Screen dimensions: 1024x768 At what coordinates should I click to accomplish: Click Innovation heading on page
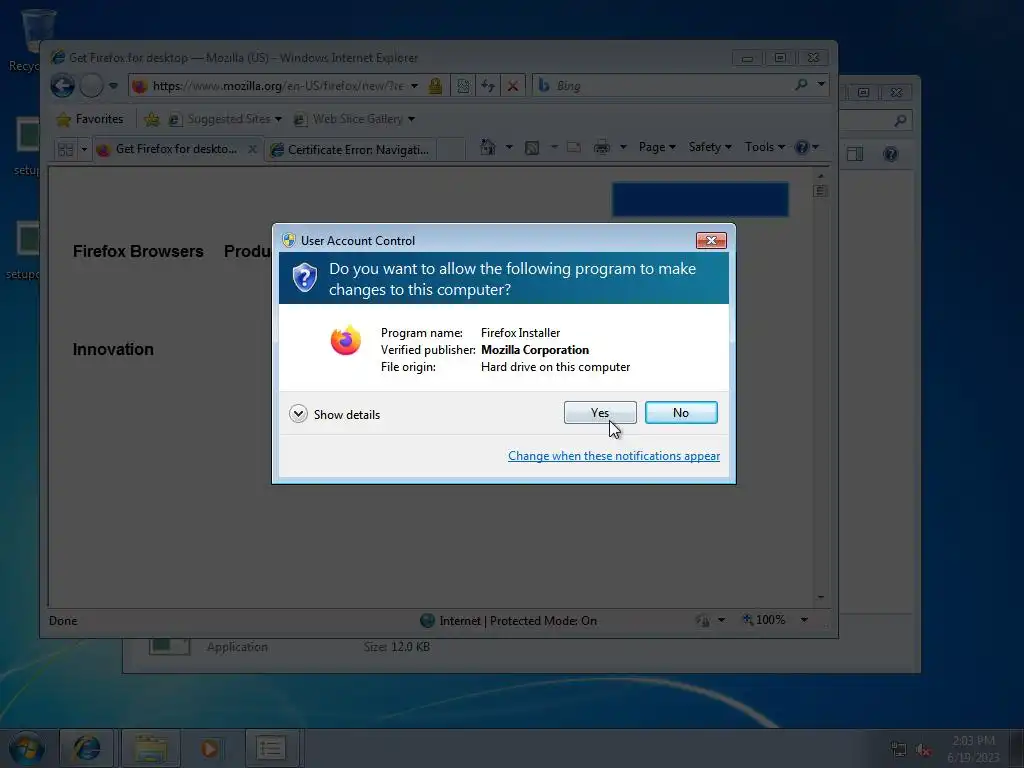tap(113, 349)
